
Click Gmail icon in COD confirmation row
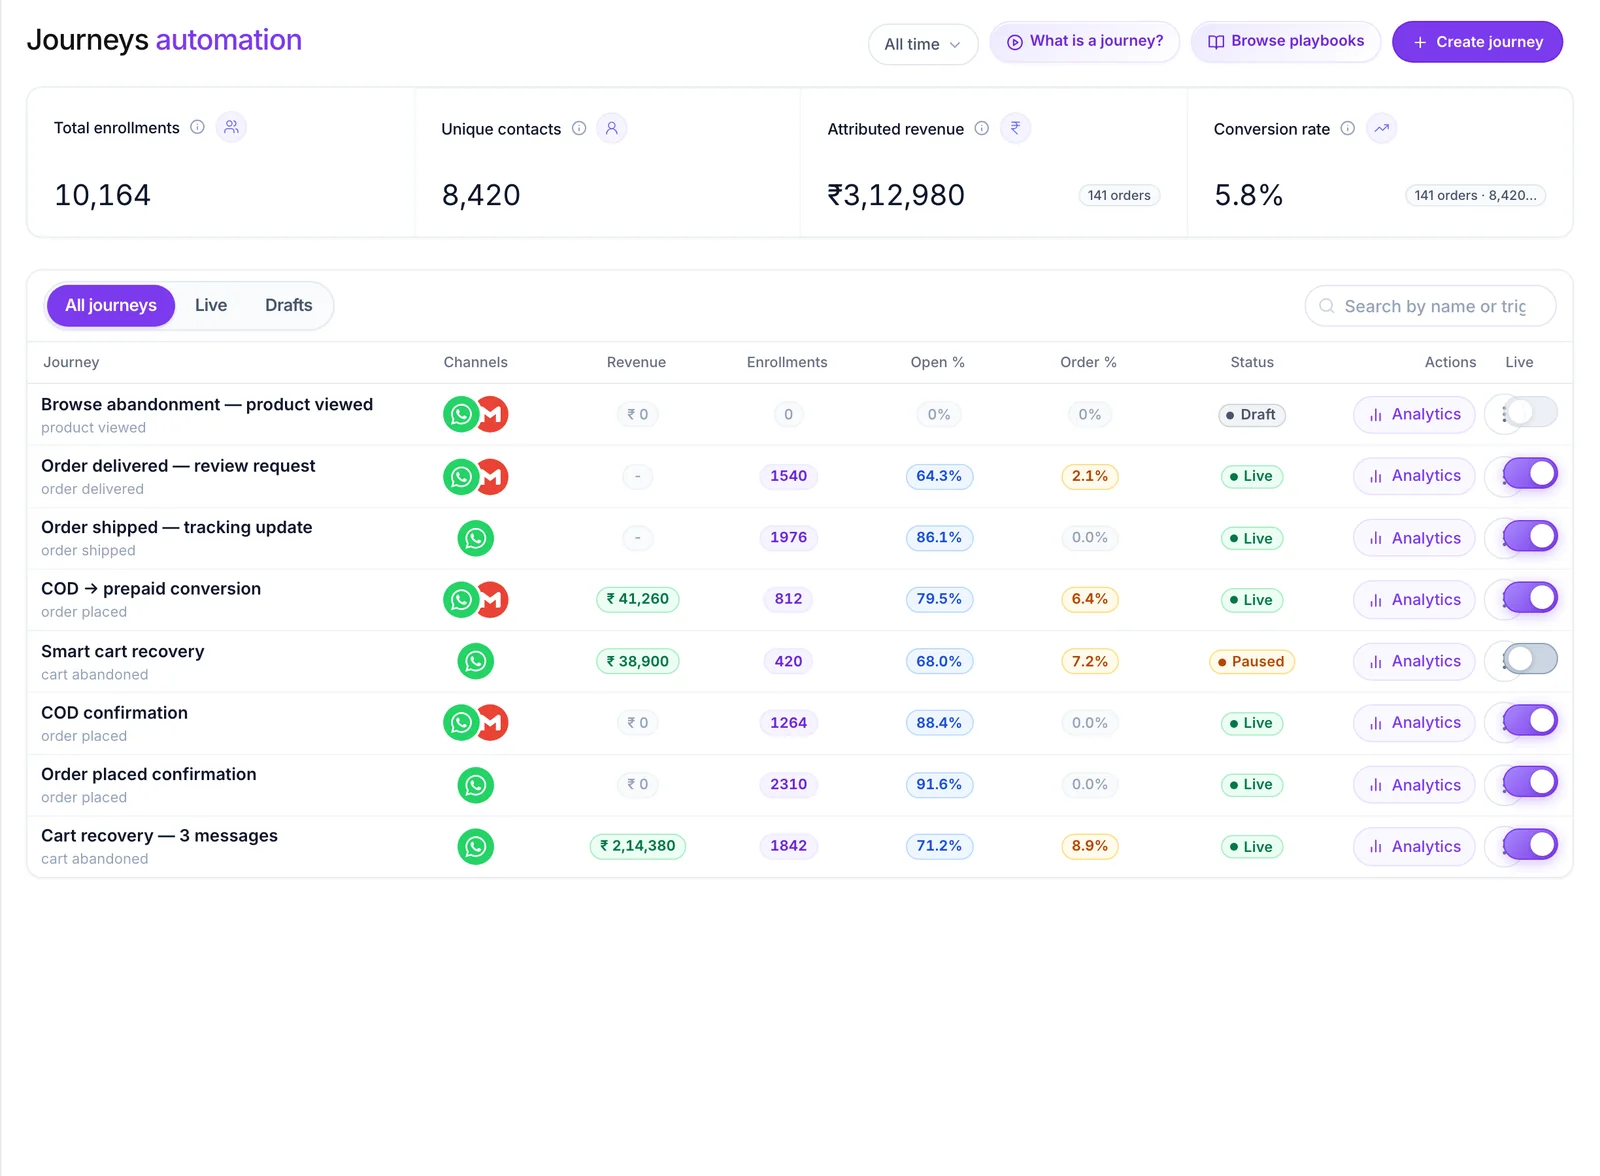(493, 722)
